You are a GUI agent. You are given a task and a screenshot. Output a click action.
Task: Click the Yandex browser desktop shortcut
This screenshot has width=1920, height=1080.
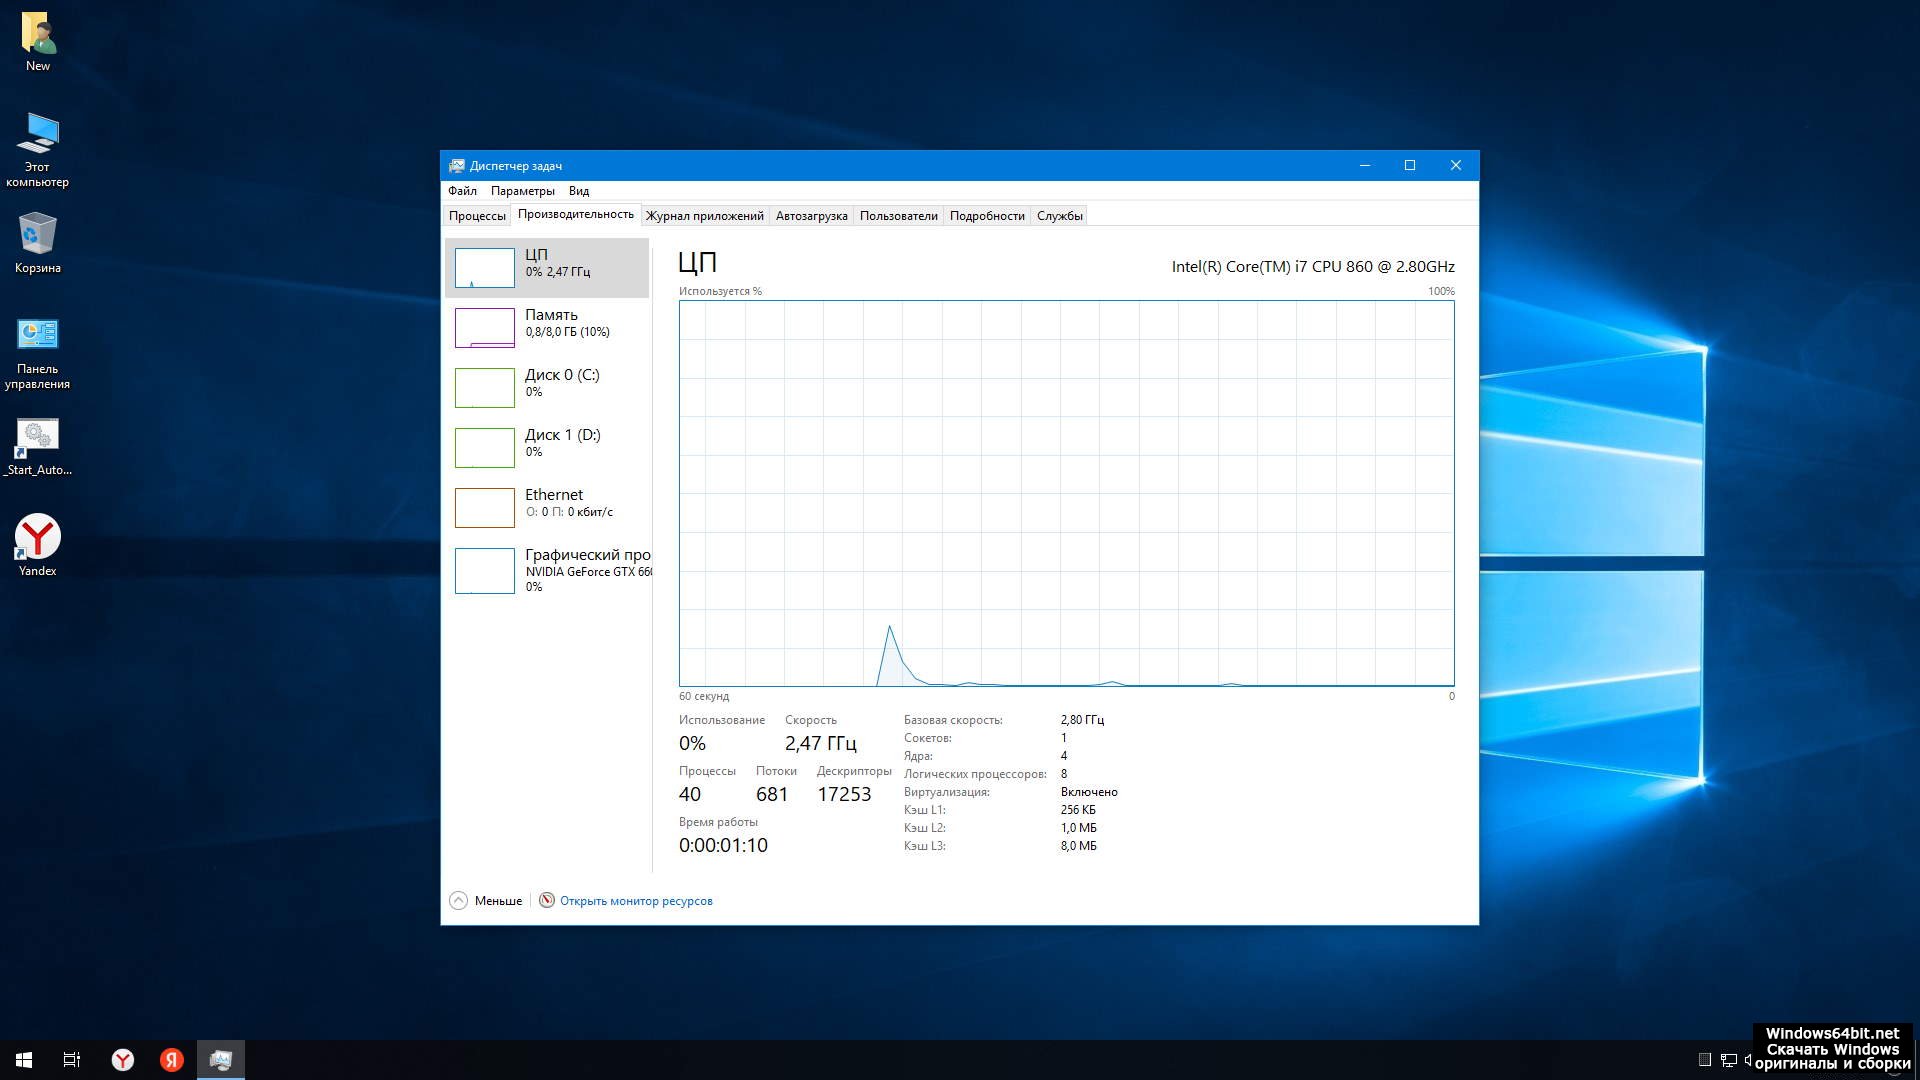click(x=38, y=544)
